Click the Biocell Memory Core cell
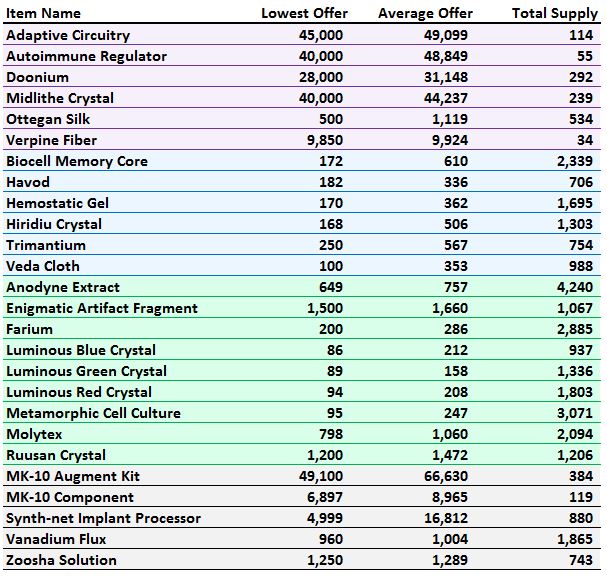This screenshot has width=607, height=577. 77,161
